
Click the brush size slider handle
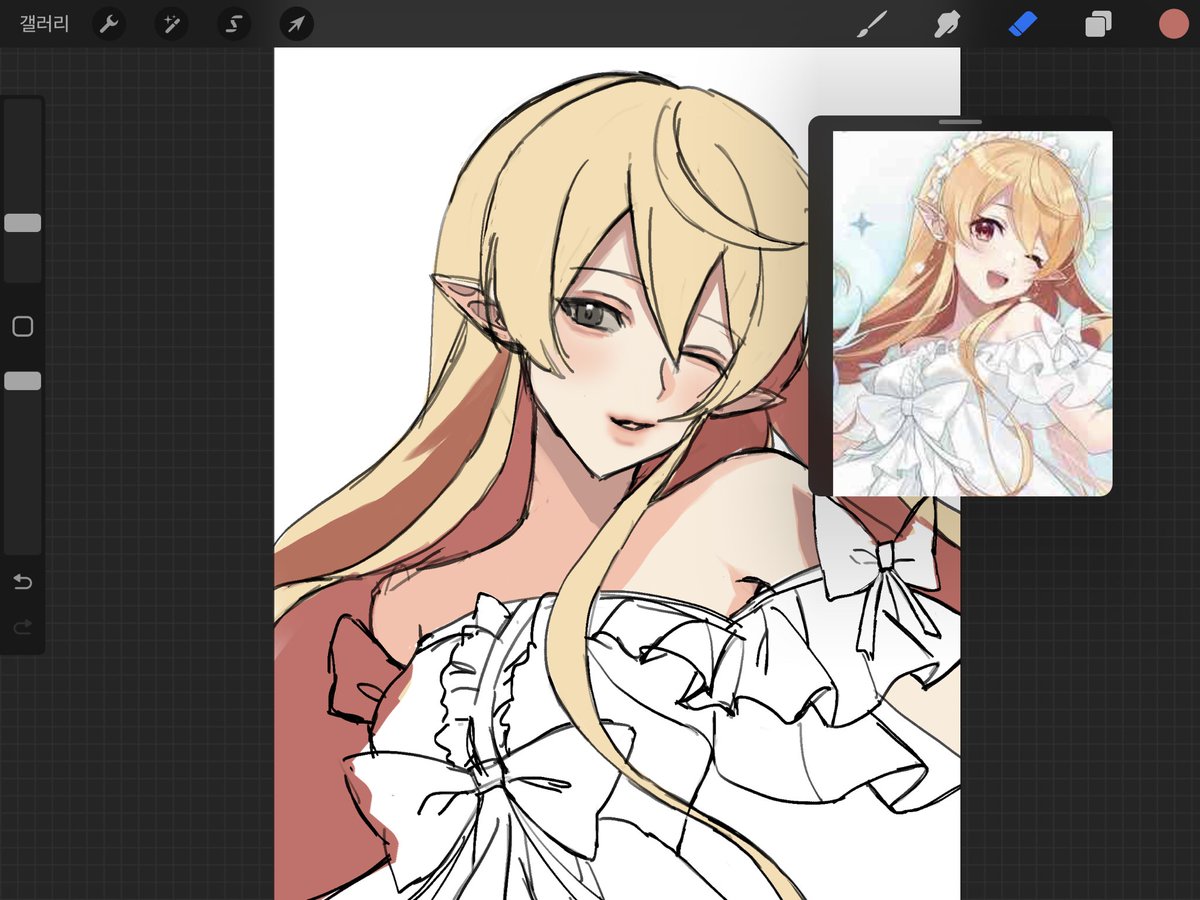coord(22,223)
